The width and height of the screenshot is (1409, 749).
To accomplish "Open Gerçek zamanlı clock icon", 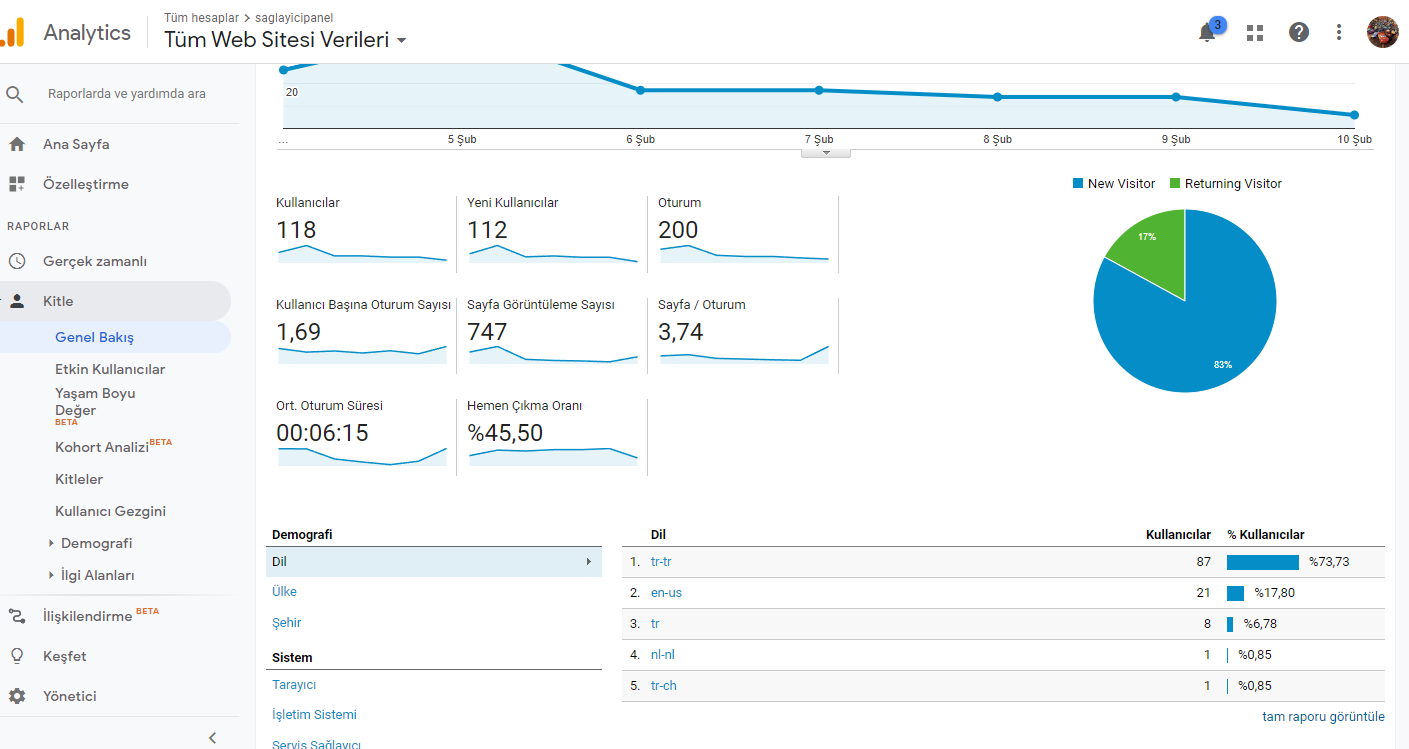I will (x=16, y=261).
